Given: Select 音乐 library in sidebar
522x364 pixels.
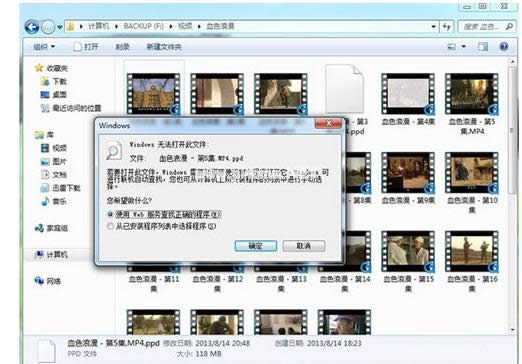Looking at the screenshot, I should tap(54, 201).
